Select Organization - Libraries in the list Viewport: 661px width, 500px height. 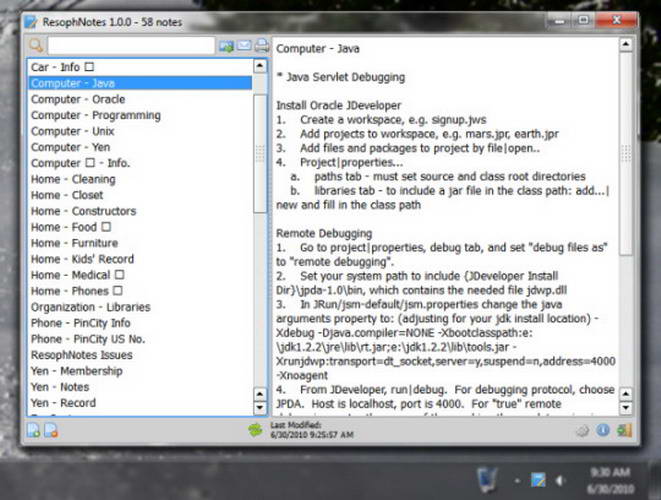coord(140,307)
